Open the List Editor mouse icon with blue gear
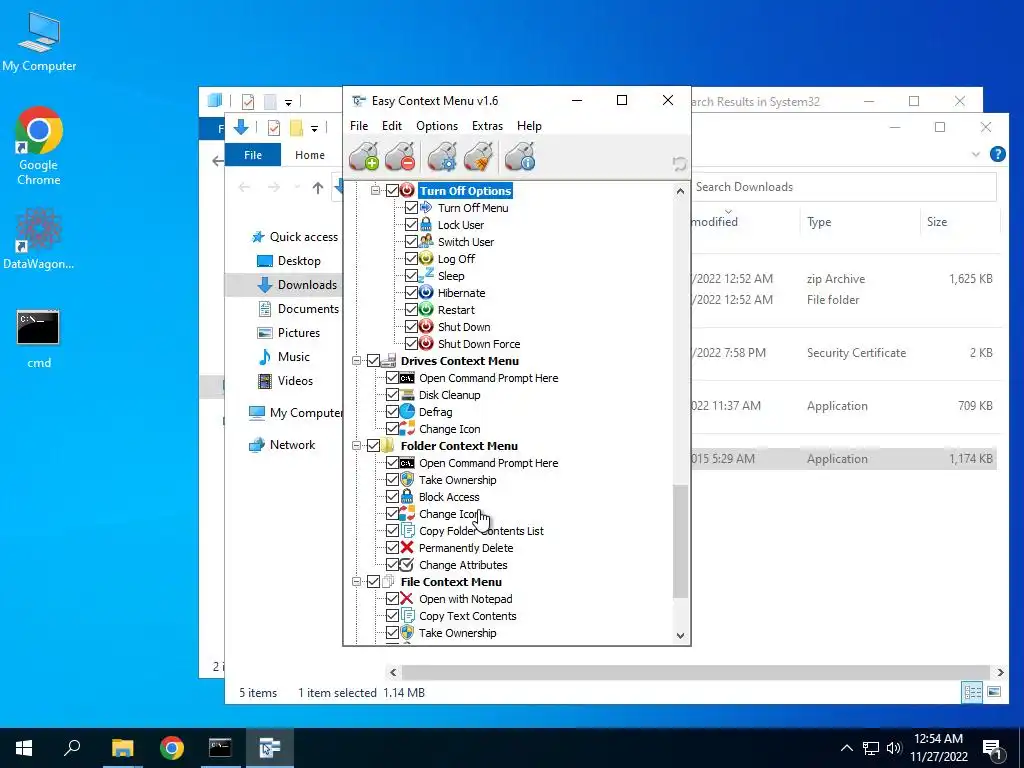Viewport: 1024px width, 768px height. pos(442,157)
